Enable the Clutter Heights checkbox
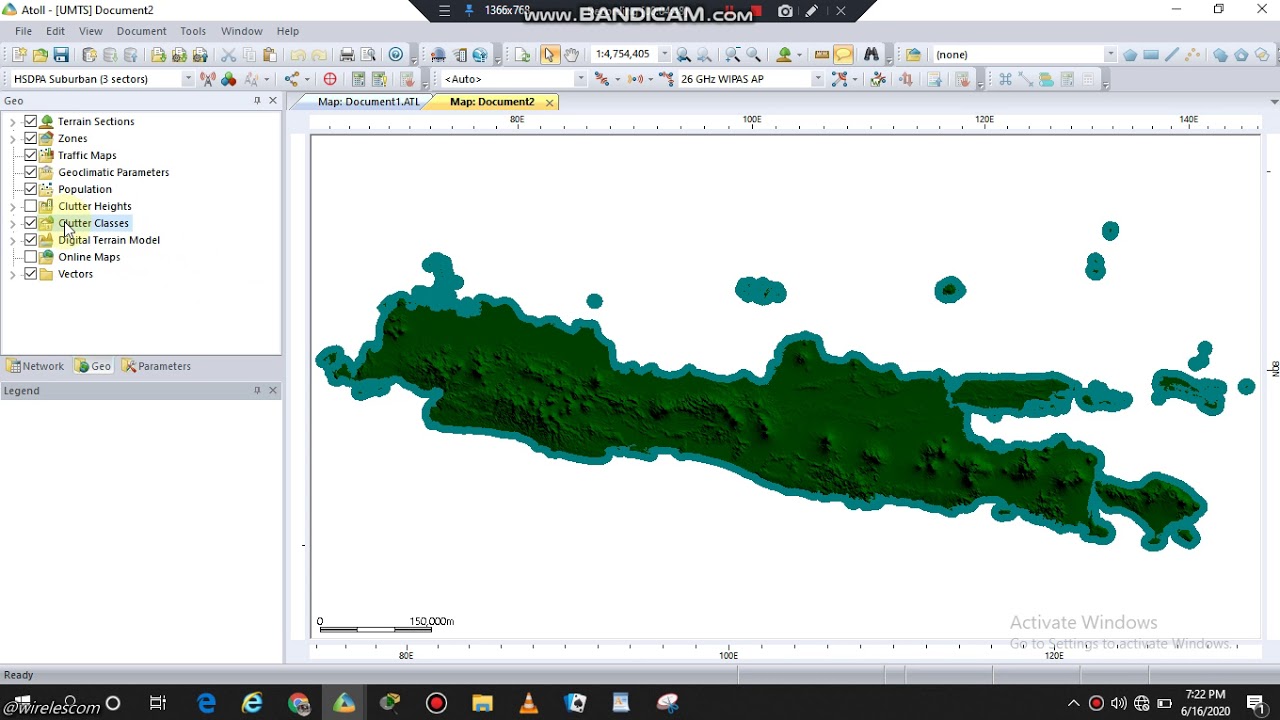The height and width of the screenshot is (720, 1280). (30, 206)
